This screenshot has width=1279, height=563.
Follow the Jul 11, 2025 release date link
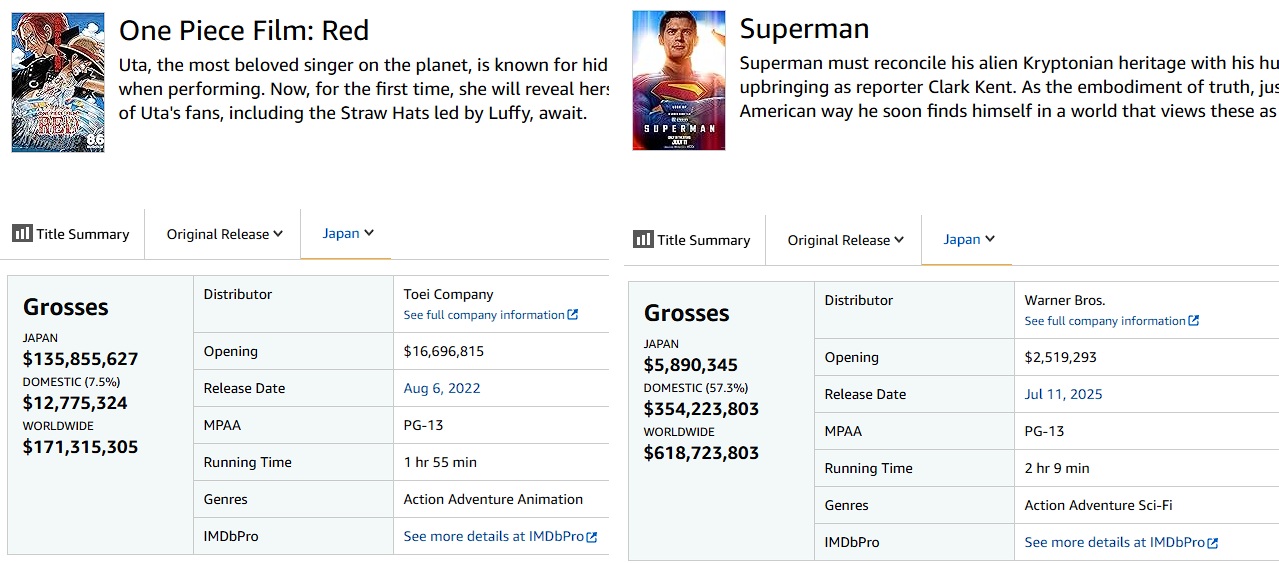(x=1063, y=394)
